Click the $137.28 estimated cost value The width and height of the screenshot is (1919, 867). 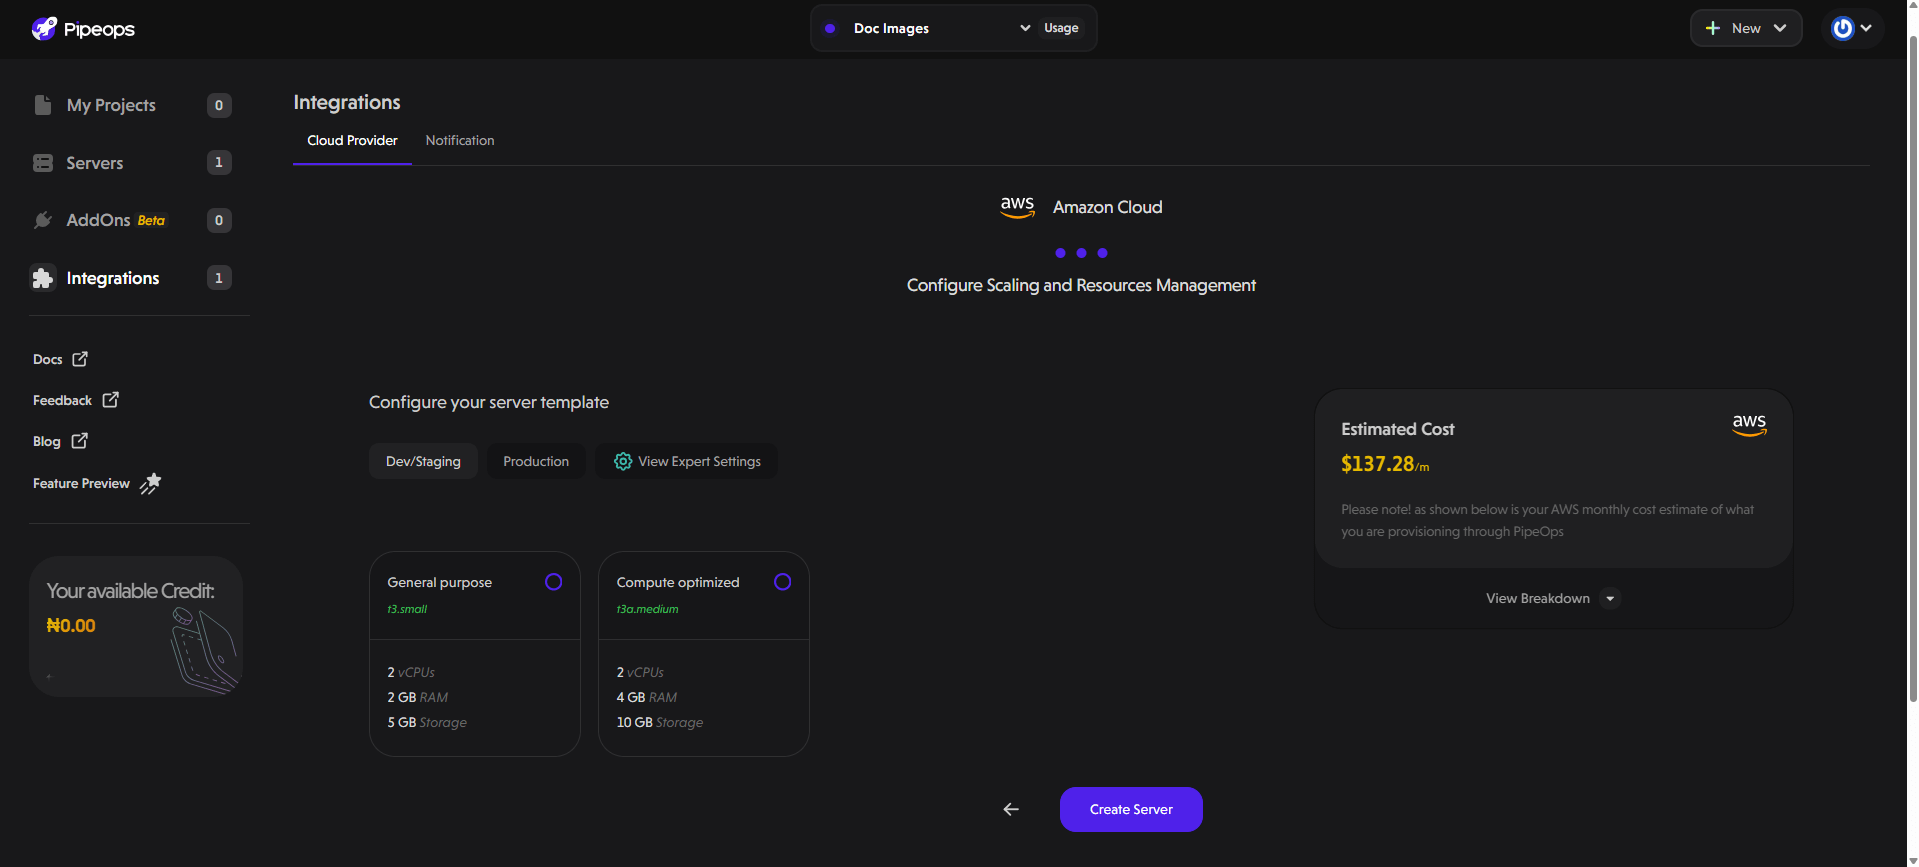coord(1378,464)
